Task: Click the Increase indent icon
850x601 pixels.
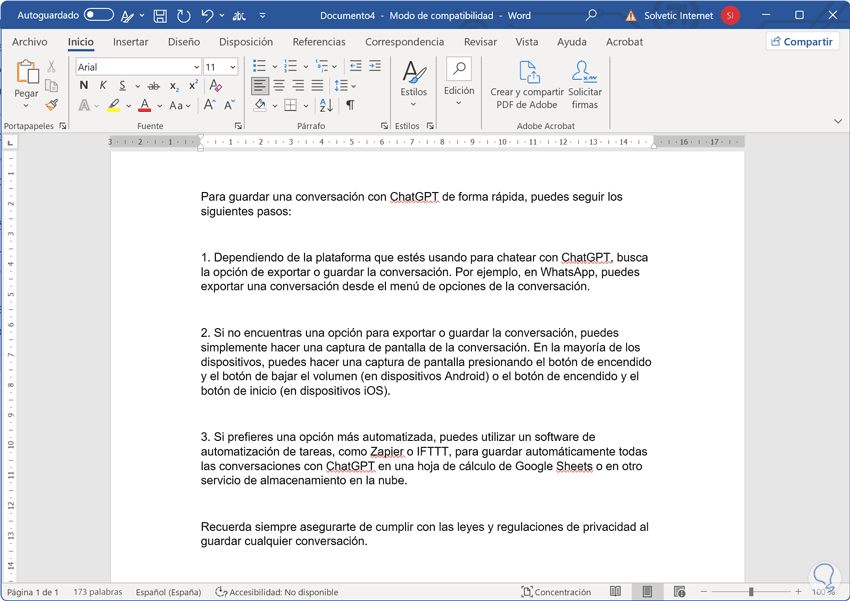Action: coord(375,66)
